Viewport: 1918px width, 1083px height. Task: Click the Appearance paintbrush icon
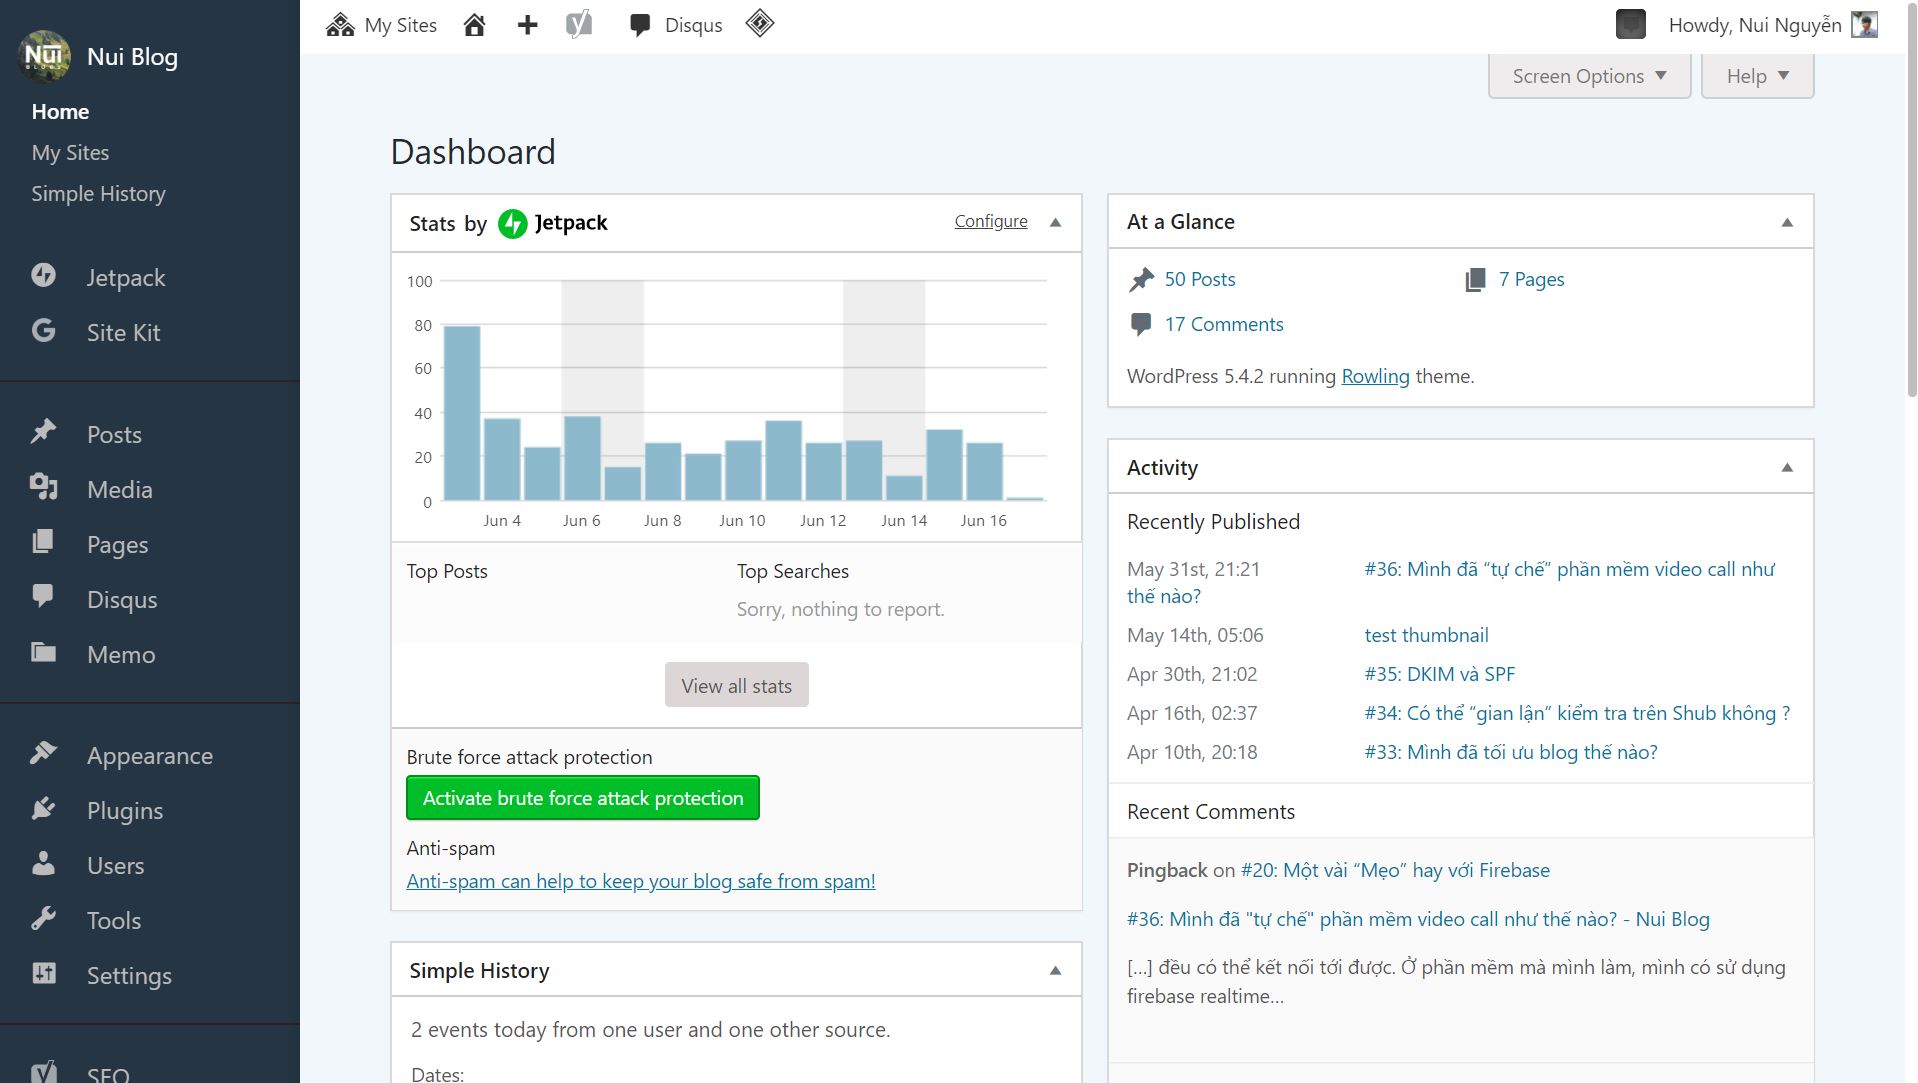(x=43, y=753)
